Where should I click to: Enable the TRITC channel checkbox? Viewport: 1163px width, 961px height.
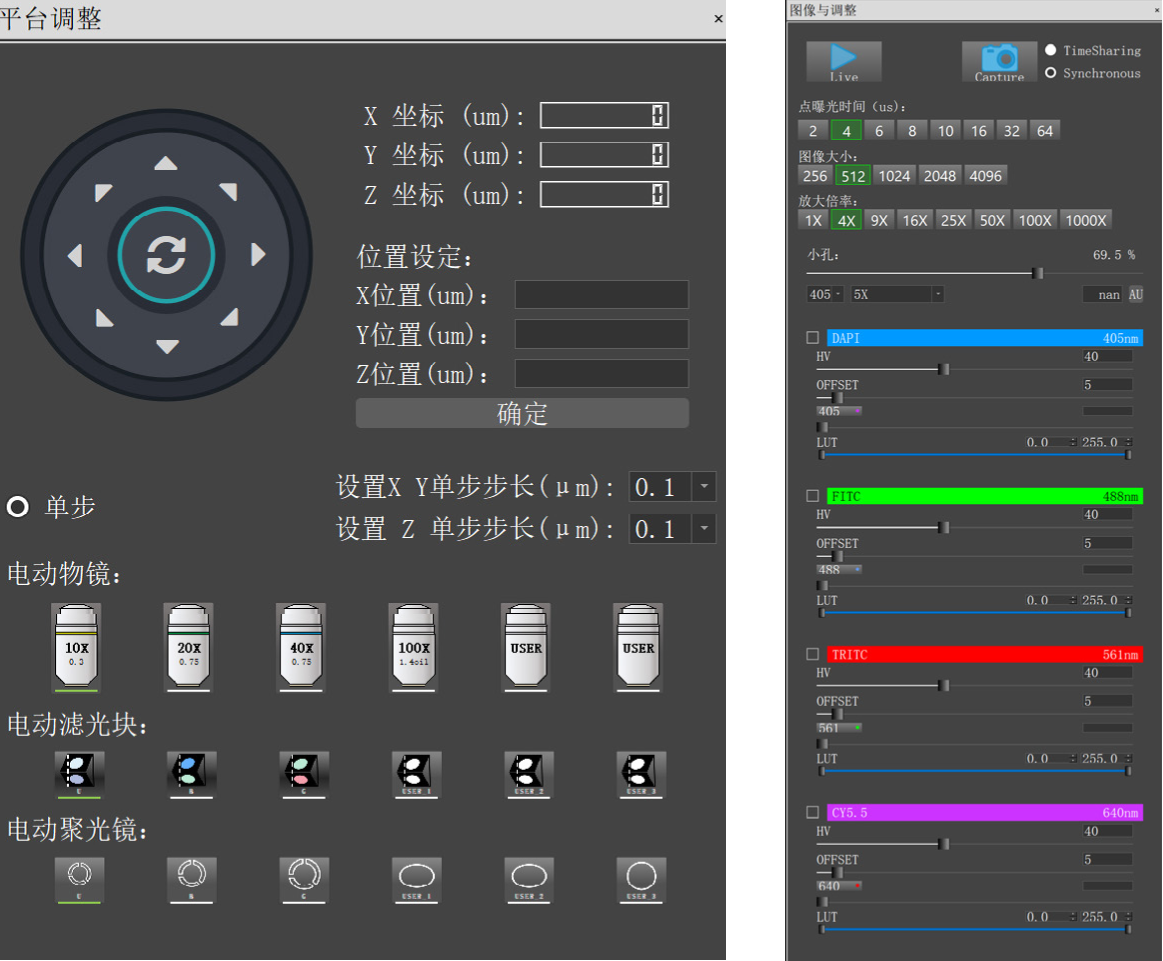point(813,654)
